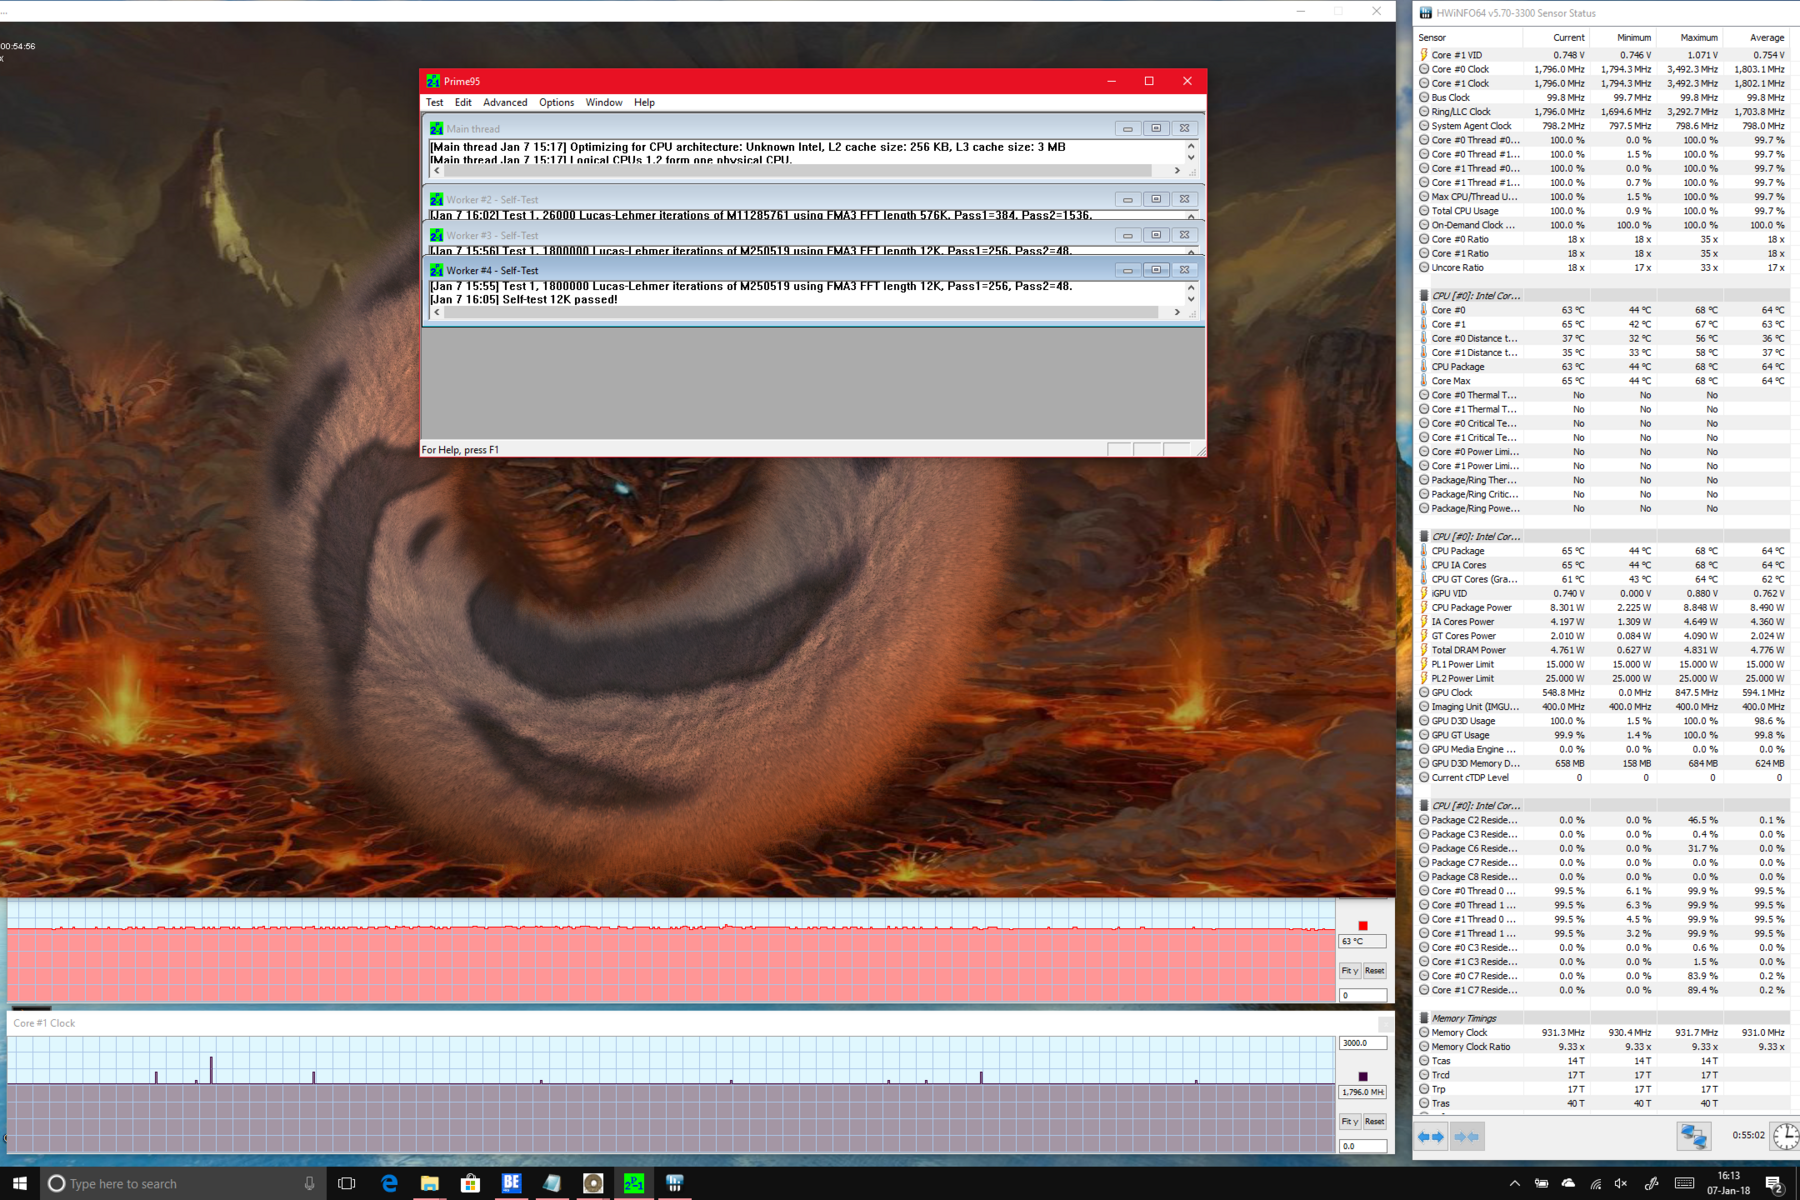
Task: Click Main thread vertical scroll up arrow
Action: coord(1191,146)
